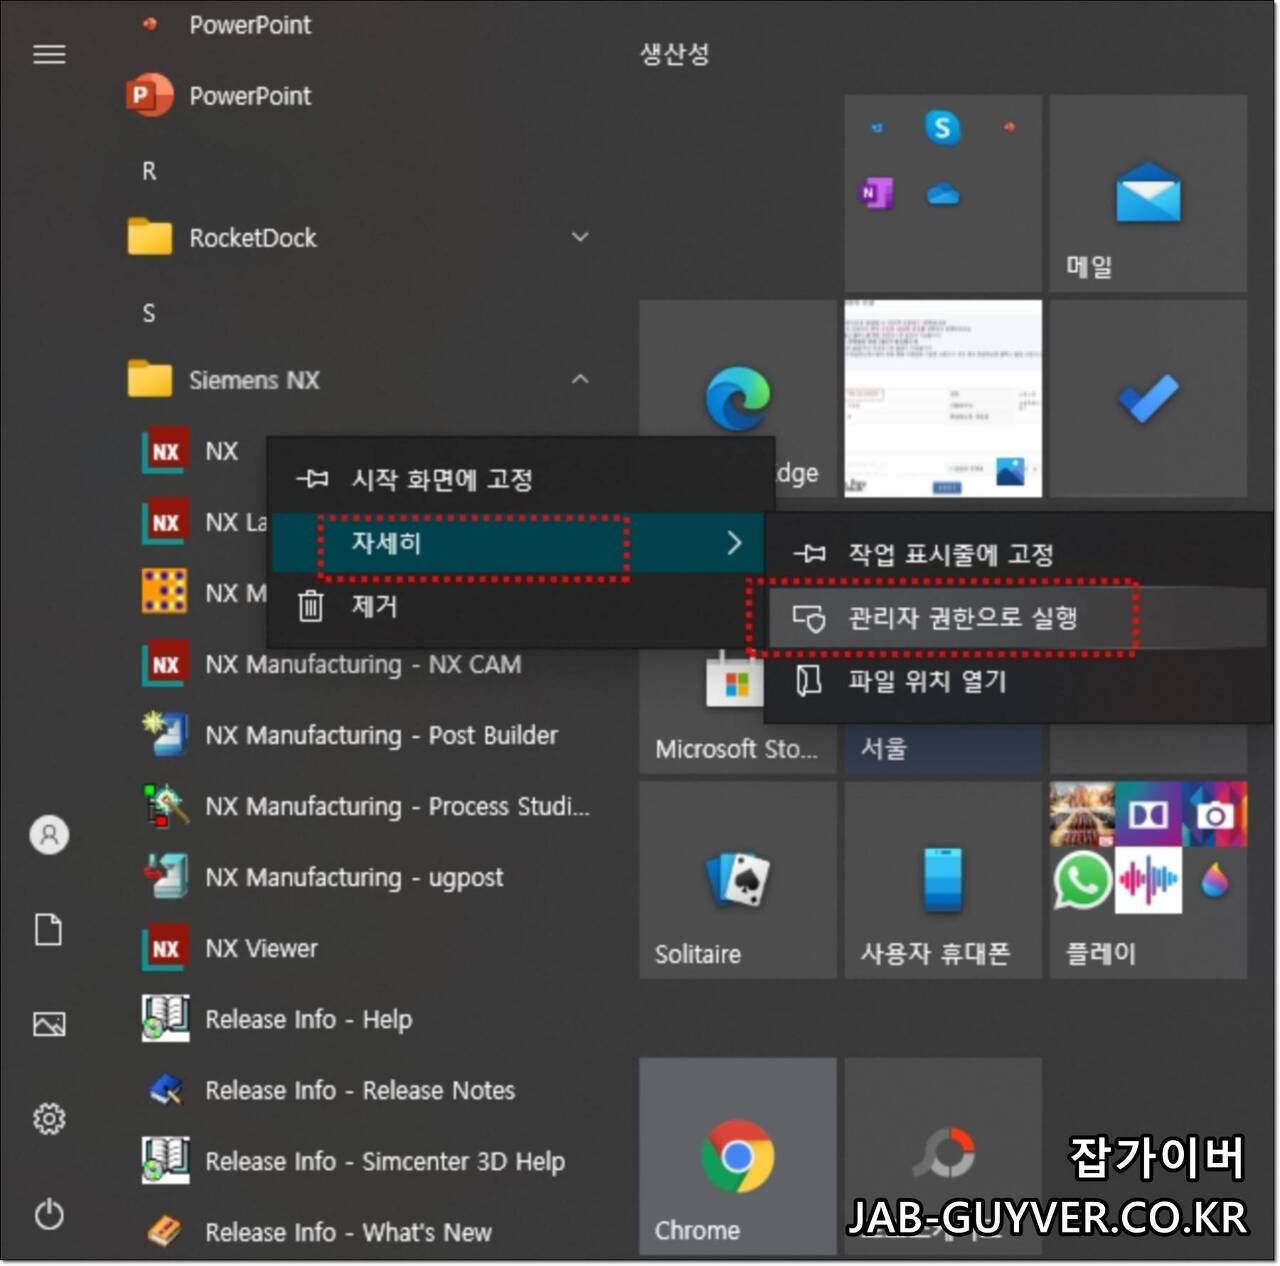Open camera icon in 플레이 tile
Viewport: 1280px width, 1266px height.
click(x=1215, y=815)
